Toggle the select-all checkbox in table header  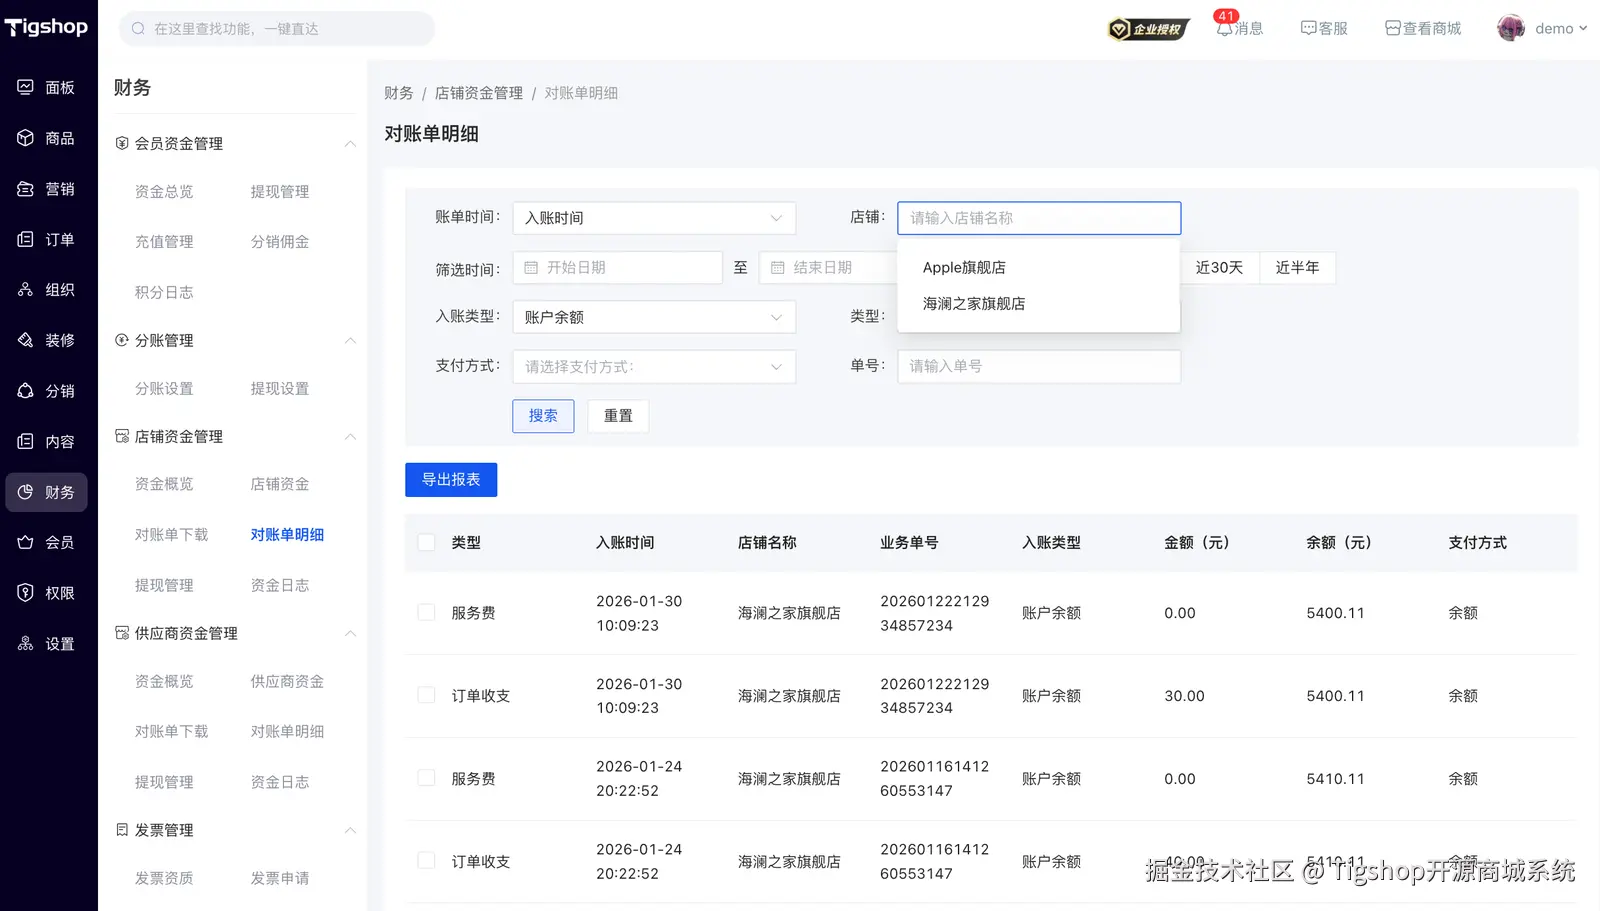coord(426,542)
